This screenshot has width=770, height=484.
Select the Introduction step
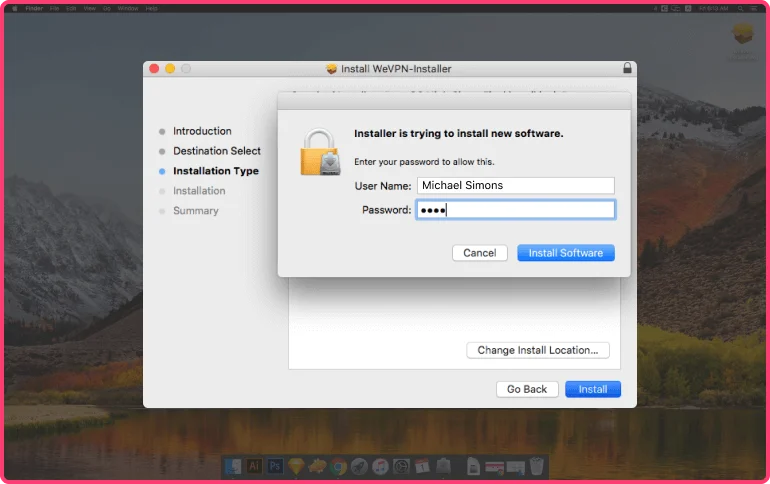(x=202, y=131)
